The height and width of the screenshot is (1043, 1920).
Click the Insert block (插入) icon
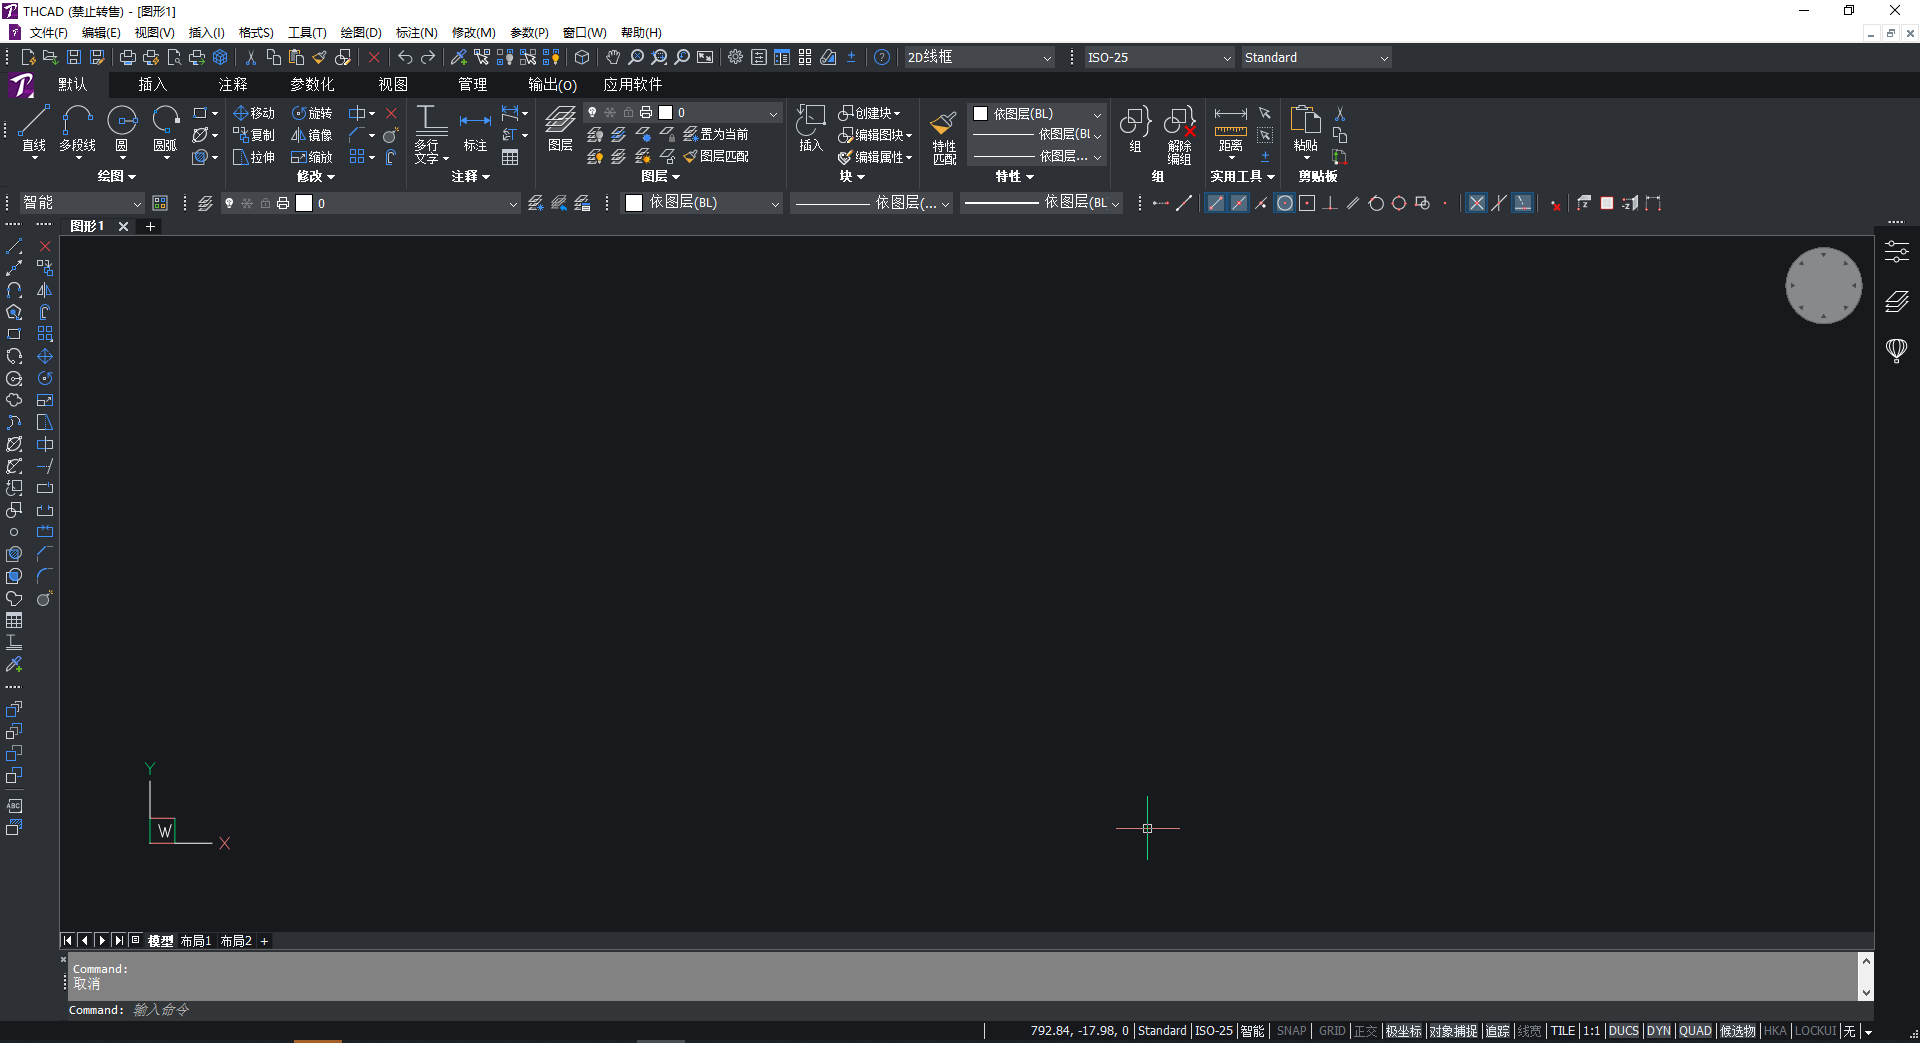810,129
